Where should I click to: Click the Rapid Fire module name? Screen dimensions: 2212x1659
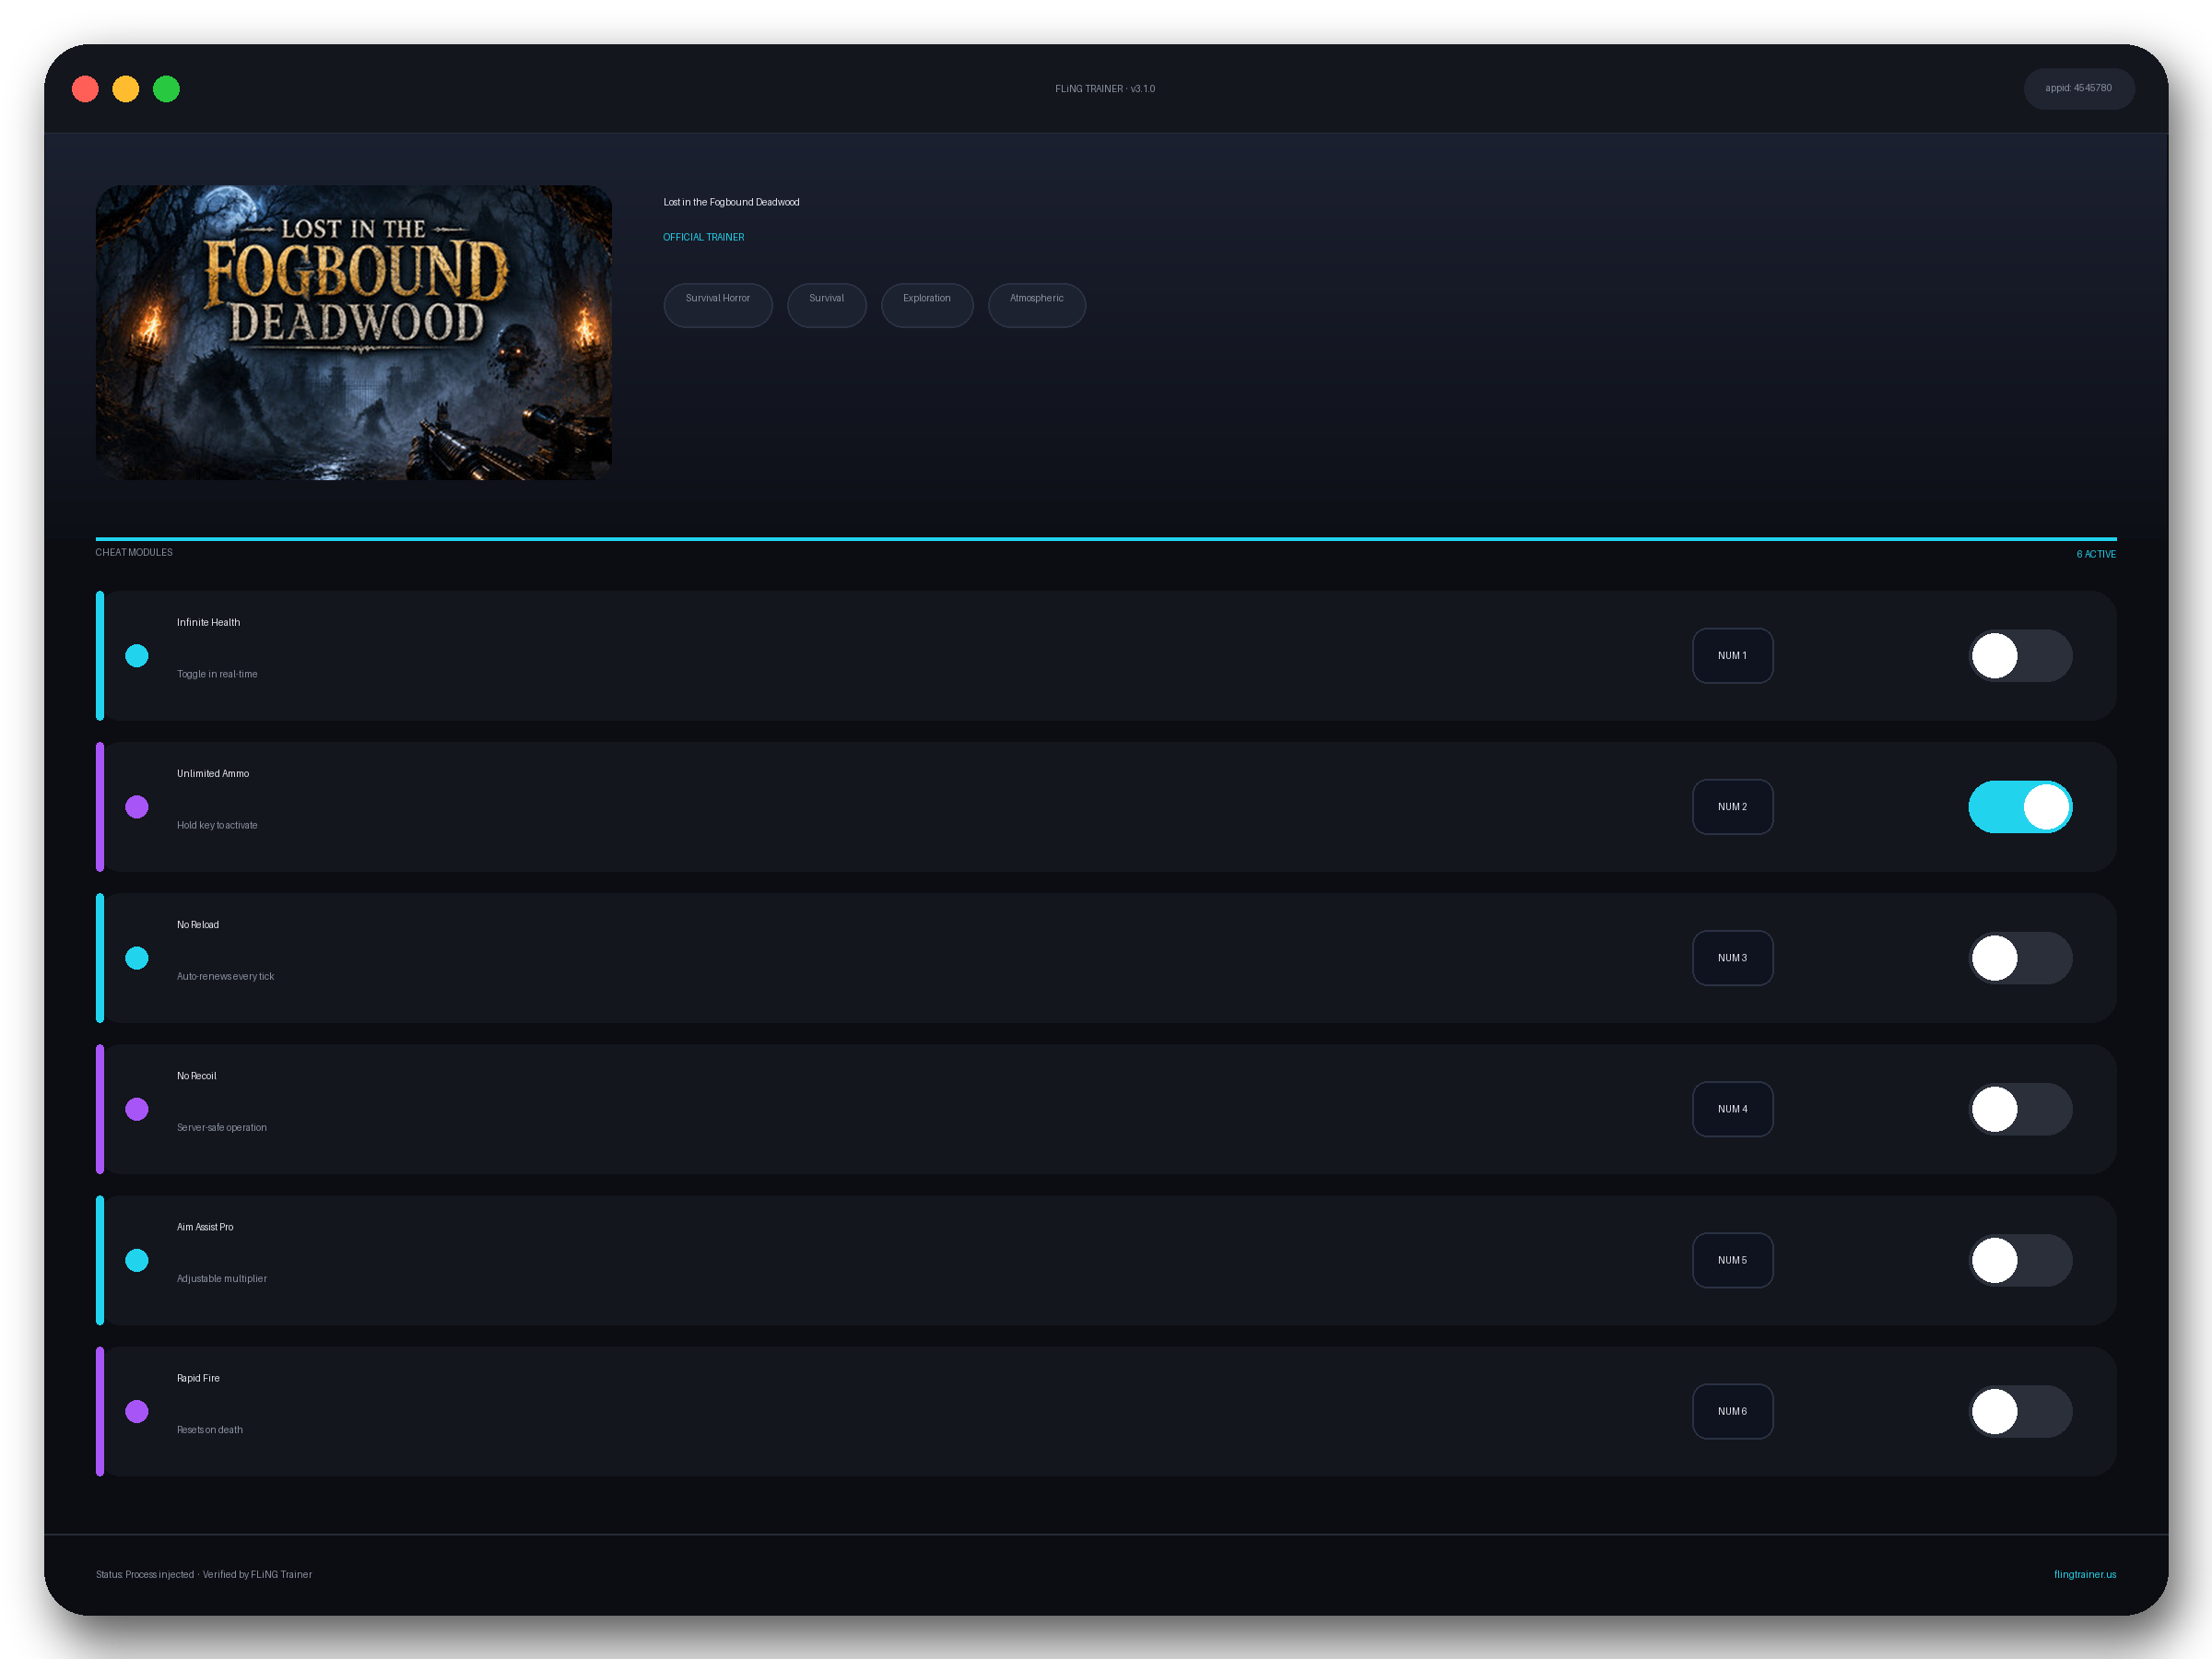pyautogui.click(x=198, y=1378)
